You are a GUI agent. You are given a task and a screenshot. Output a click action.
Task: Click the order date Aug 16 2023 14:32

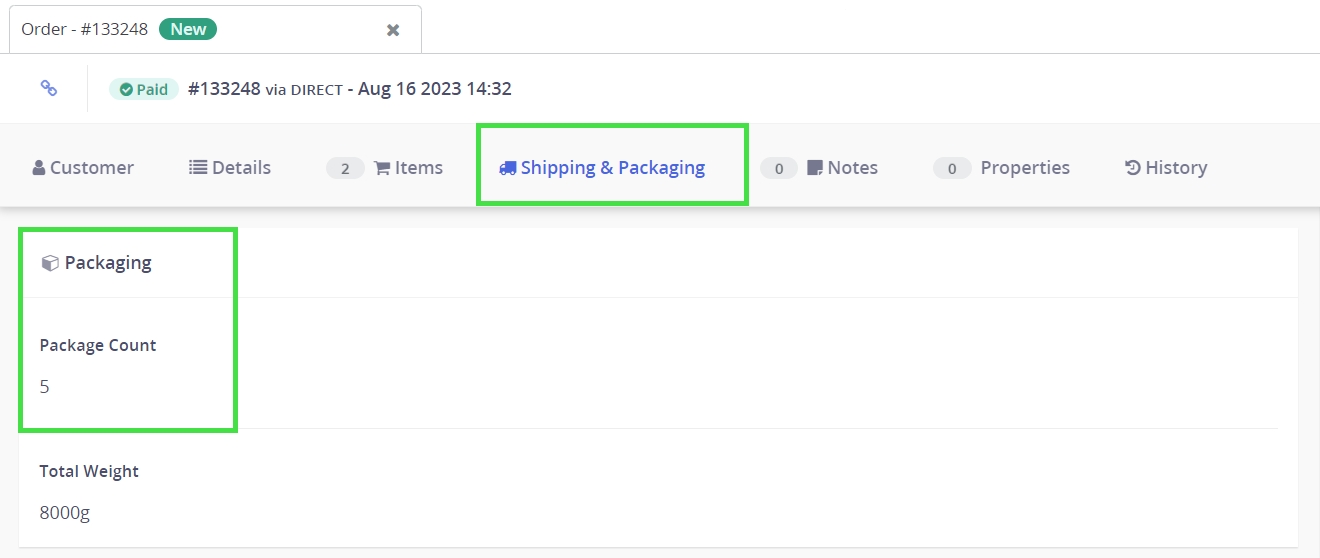[434, 88]
